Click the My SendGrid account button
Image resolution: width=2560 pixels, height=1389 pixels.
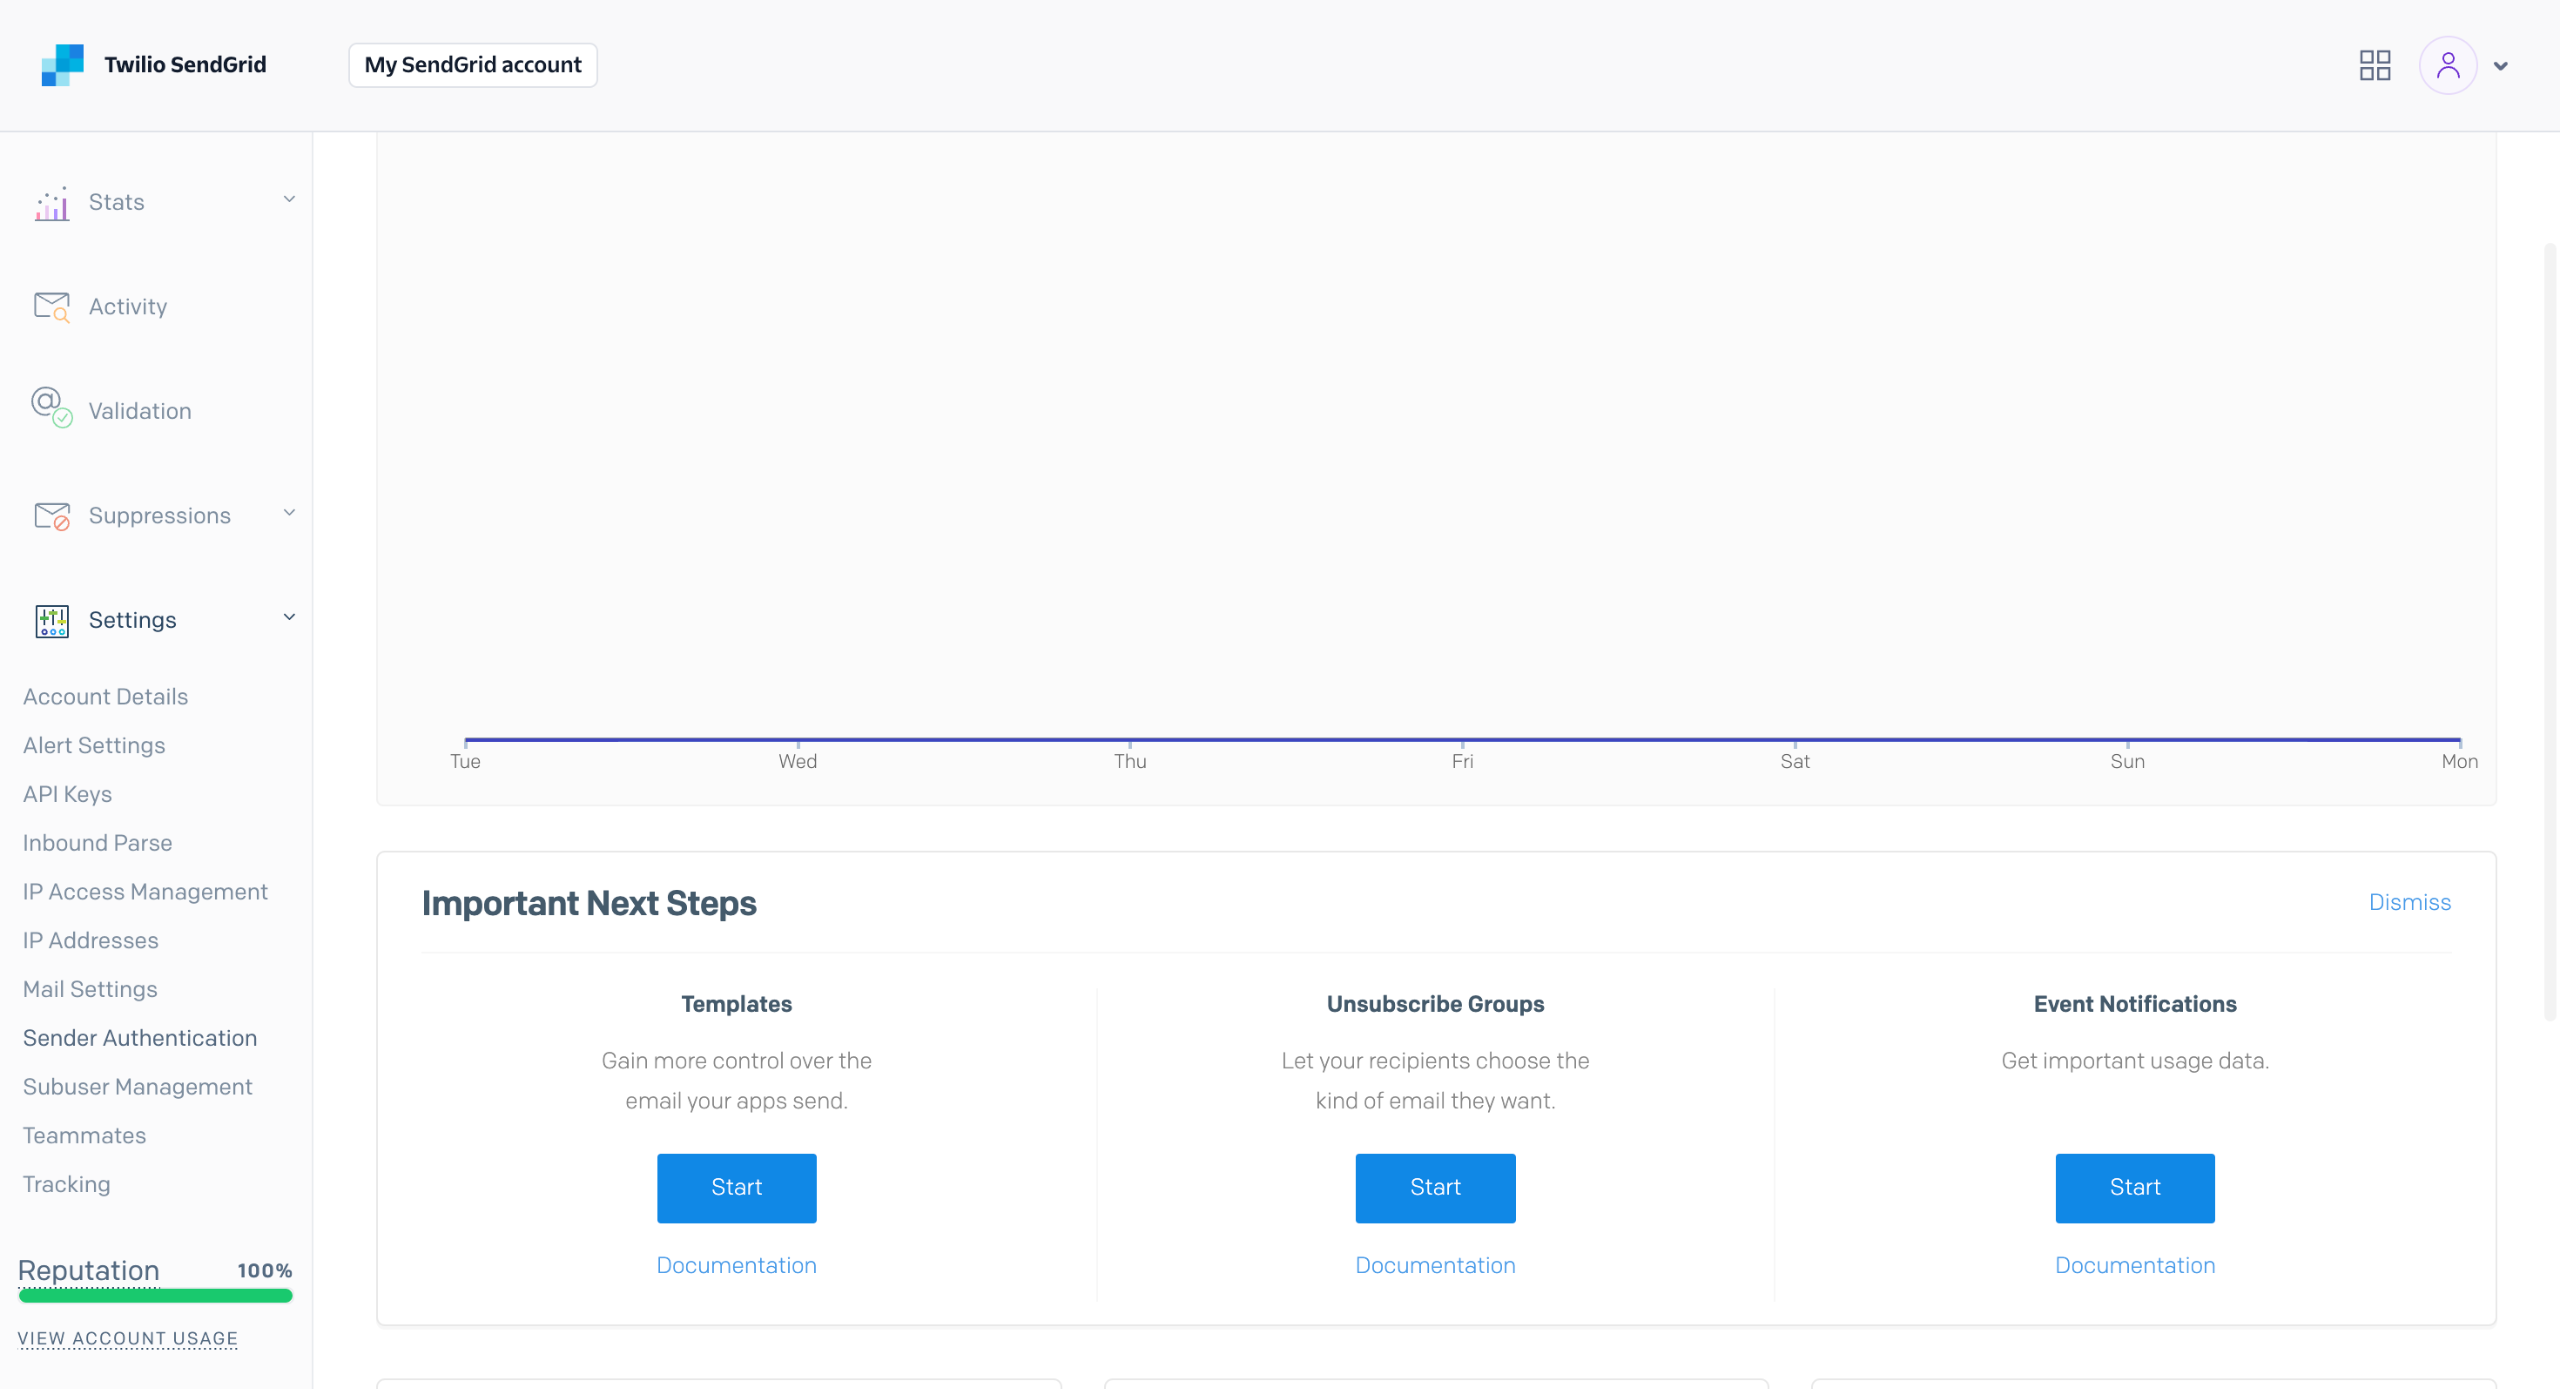coord(472,65)
